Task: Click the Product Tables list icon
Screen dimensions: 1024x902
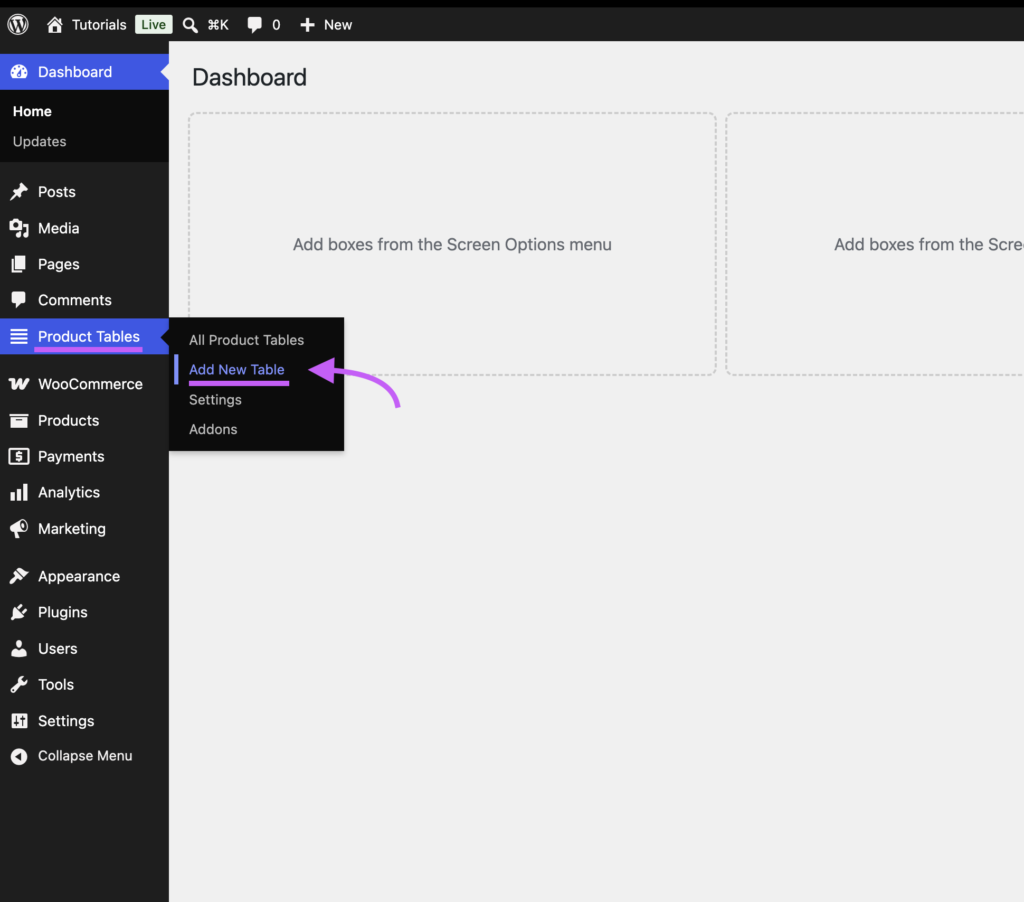Action: (19, 336)
